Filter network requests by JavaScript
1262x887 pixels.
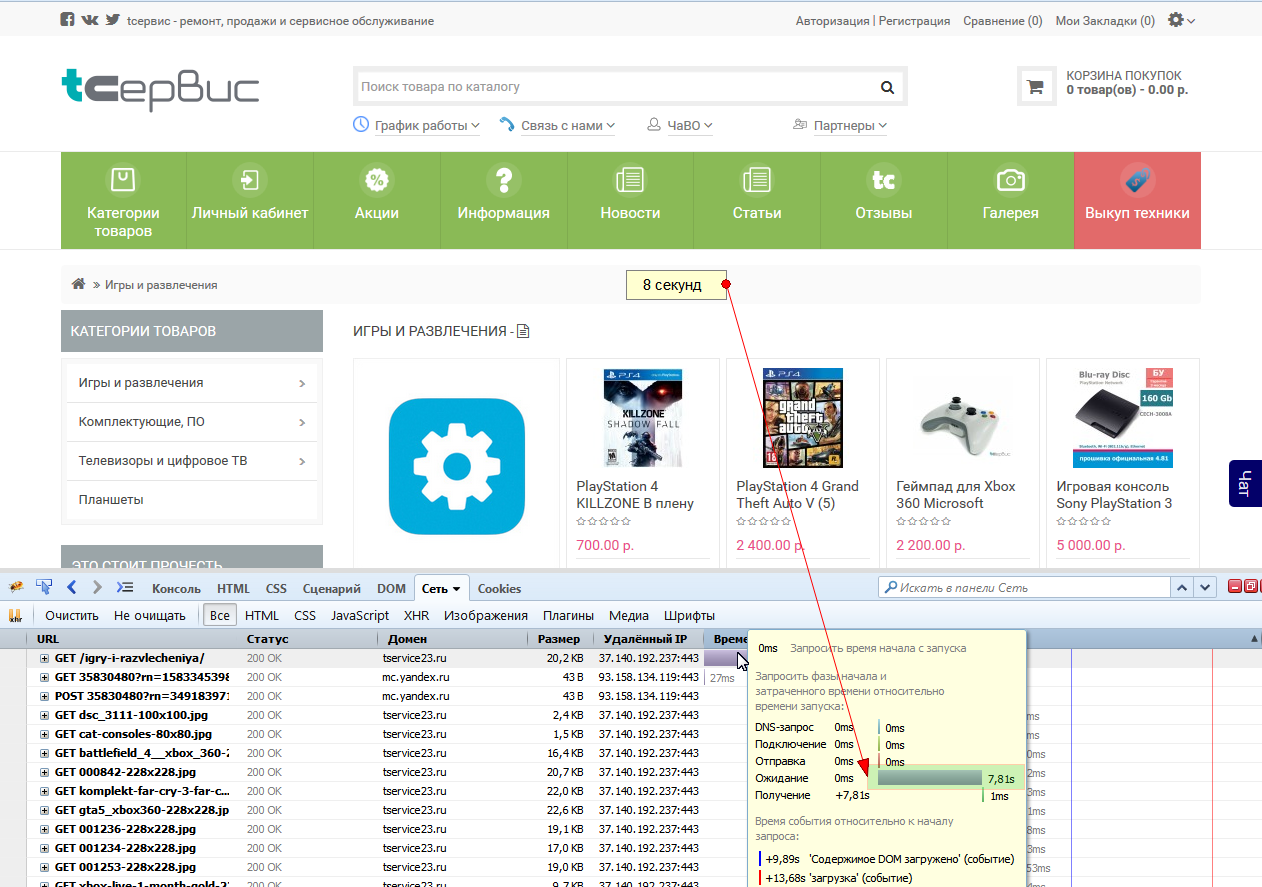360,615
